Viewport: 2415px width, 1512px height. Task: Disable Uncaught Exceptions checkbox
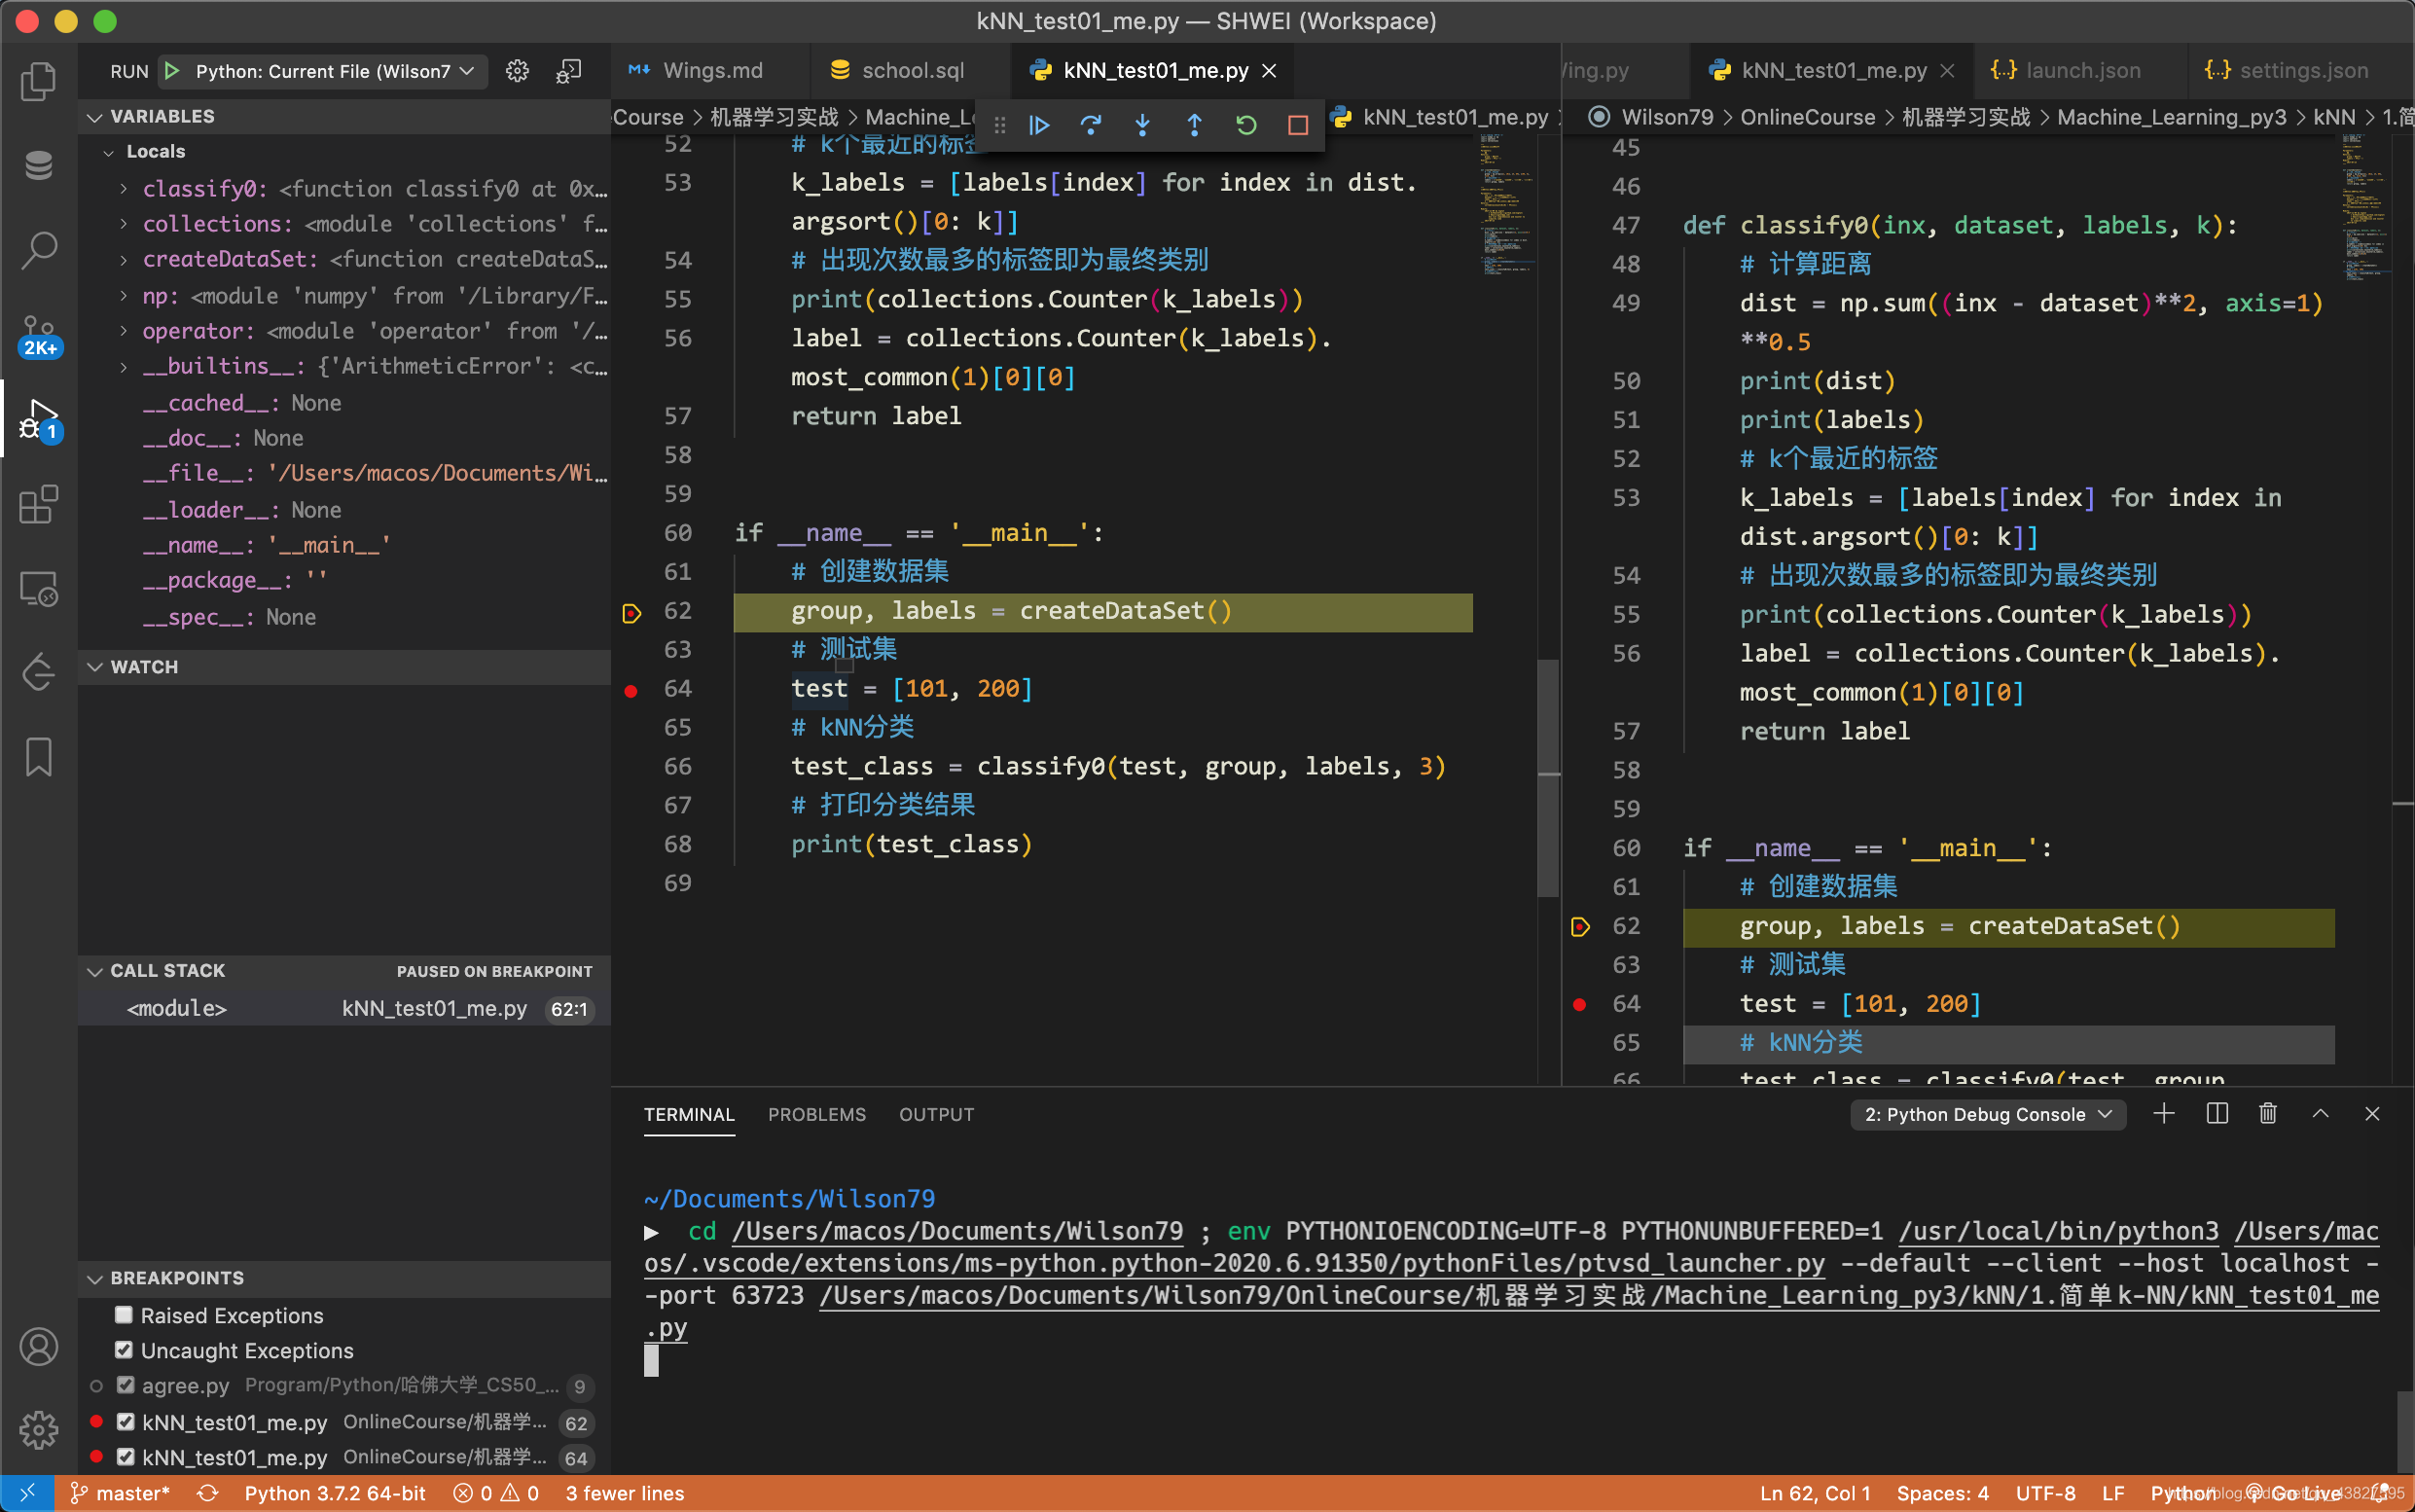pos(124,1350)
